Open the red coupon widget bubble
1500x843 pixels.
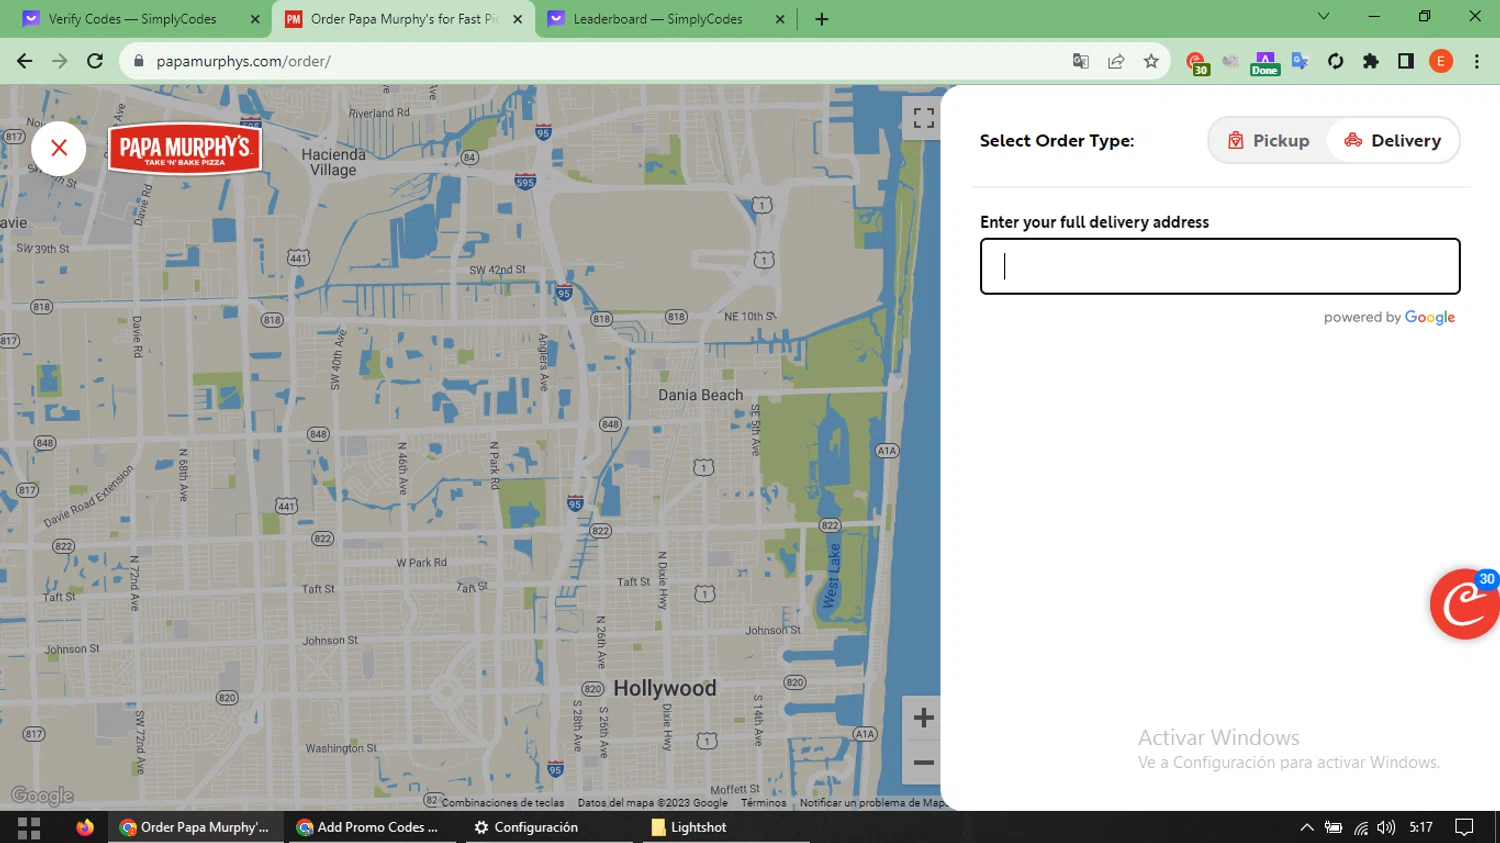(x=1464, y=604)
